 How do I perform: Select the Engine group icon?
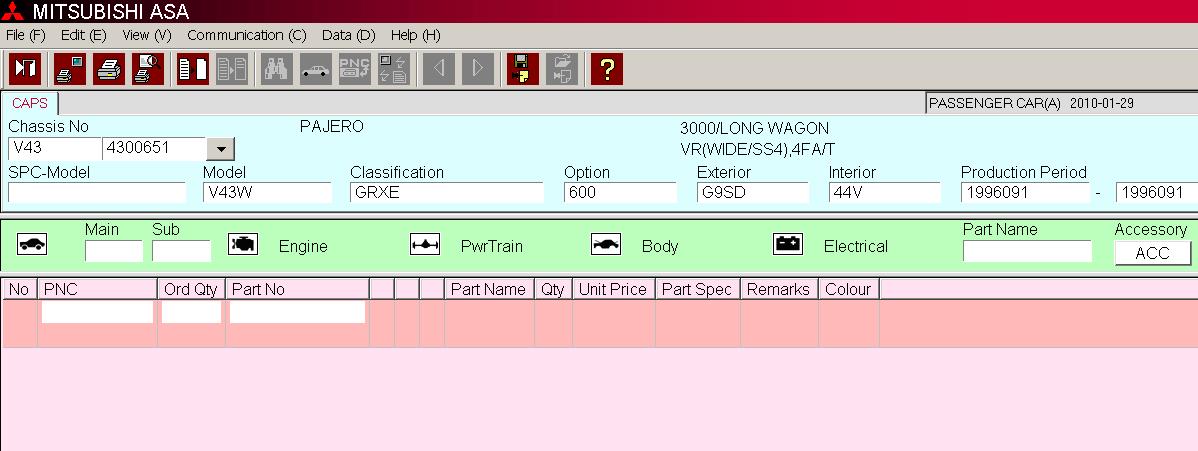click(243, 245)
